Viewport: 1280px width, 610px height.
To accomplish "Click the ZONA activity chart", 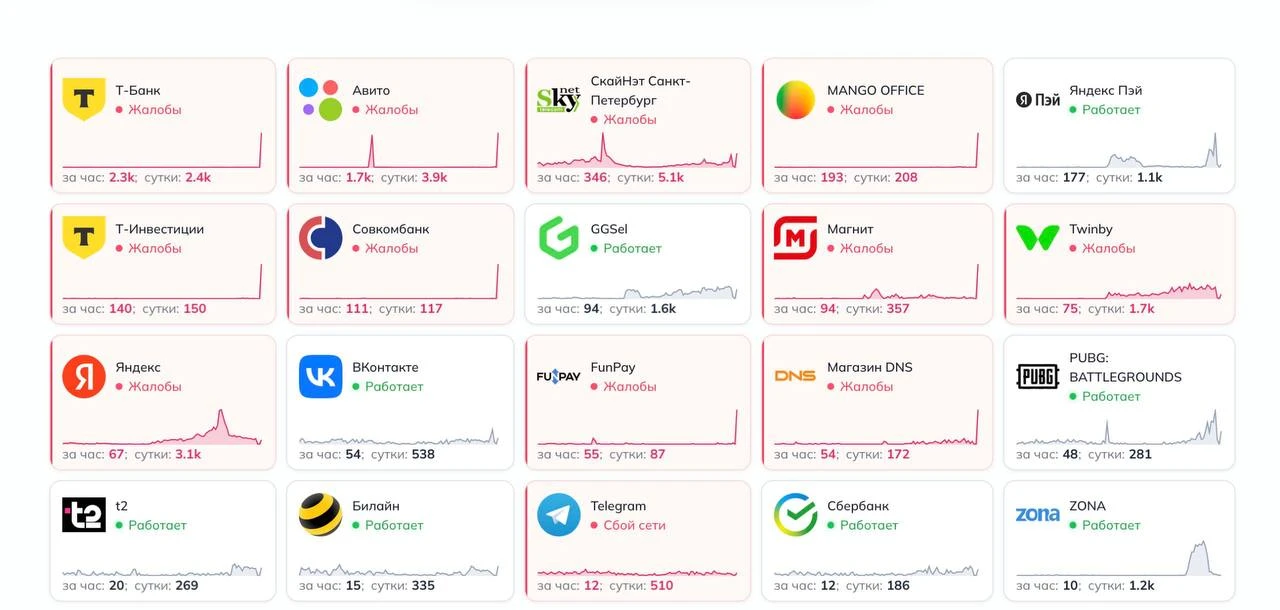I will click(x=1119, y=558).
